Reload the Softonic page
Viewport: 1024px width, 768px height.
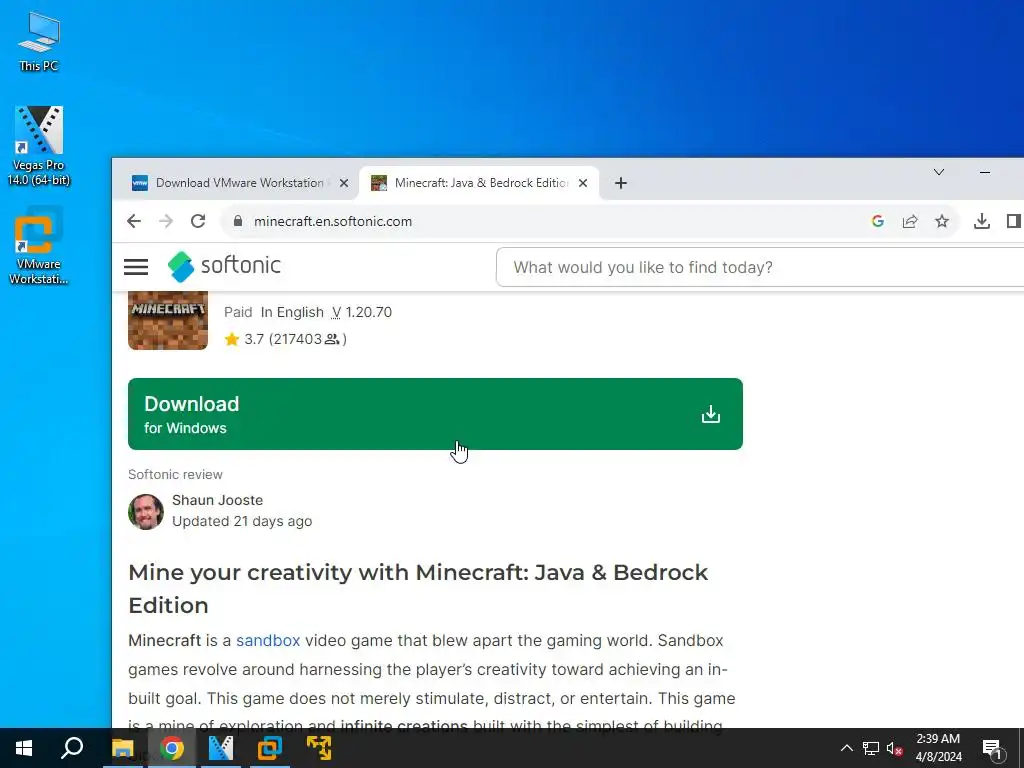[x=198, y=221]
